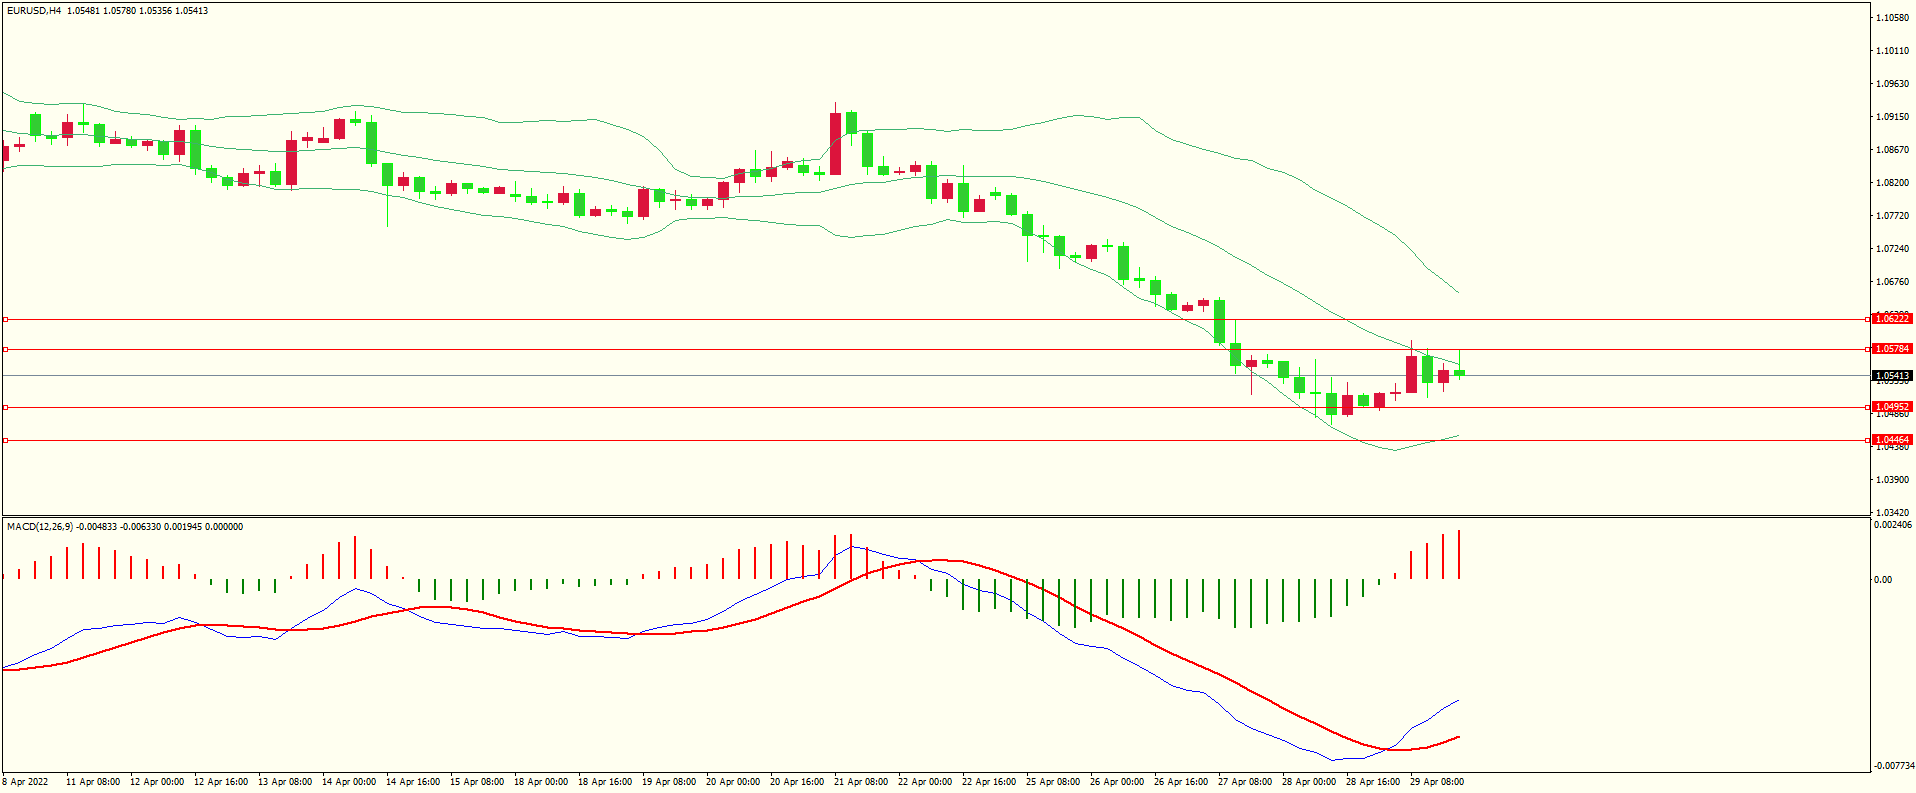Click the last red MACD histogram bar
The image size is (1916, 793).
(1459, 555)
